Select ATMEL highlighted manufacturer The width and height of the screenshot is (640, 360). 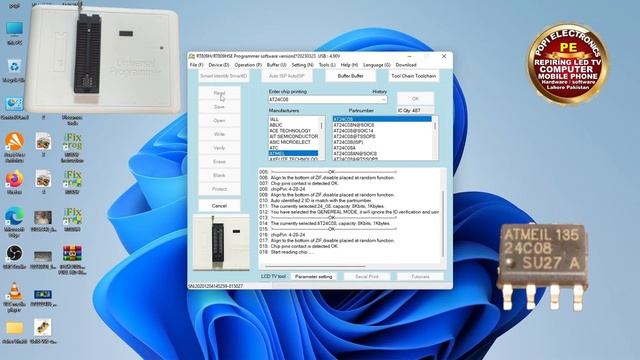[x=293, y=153]
